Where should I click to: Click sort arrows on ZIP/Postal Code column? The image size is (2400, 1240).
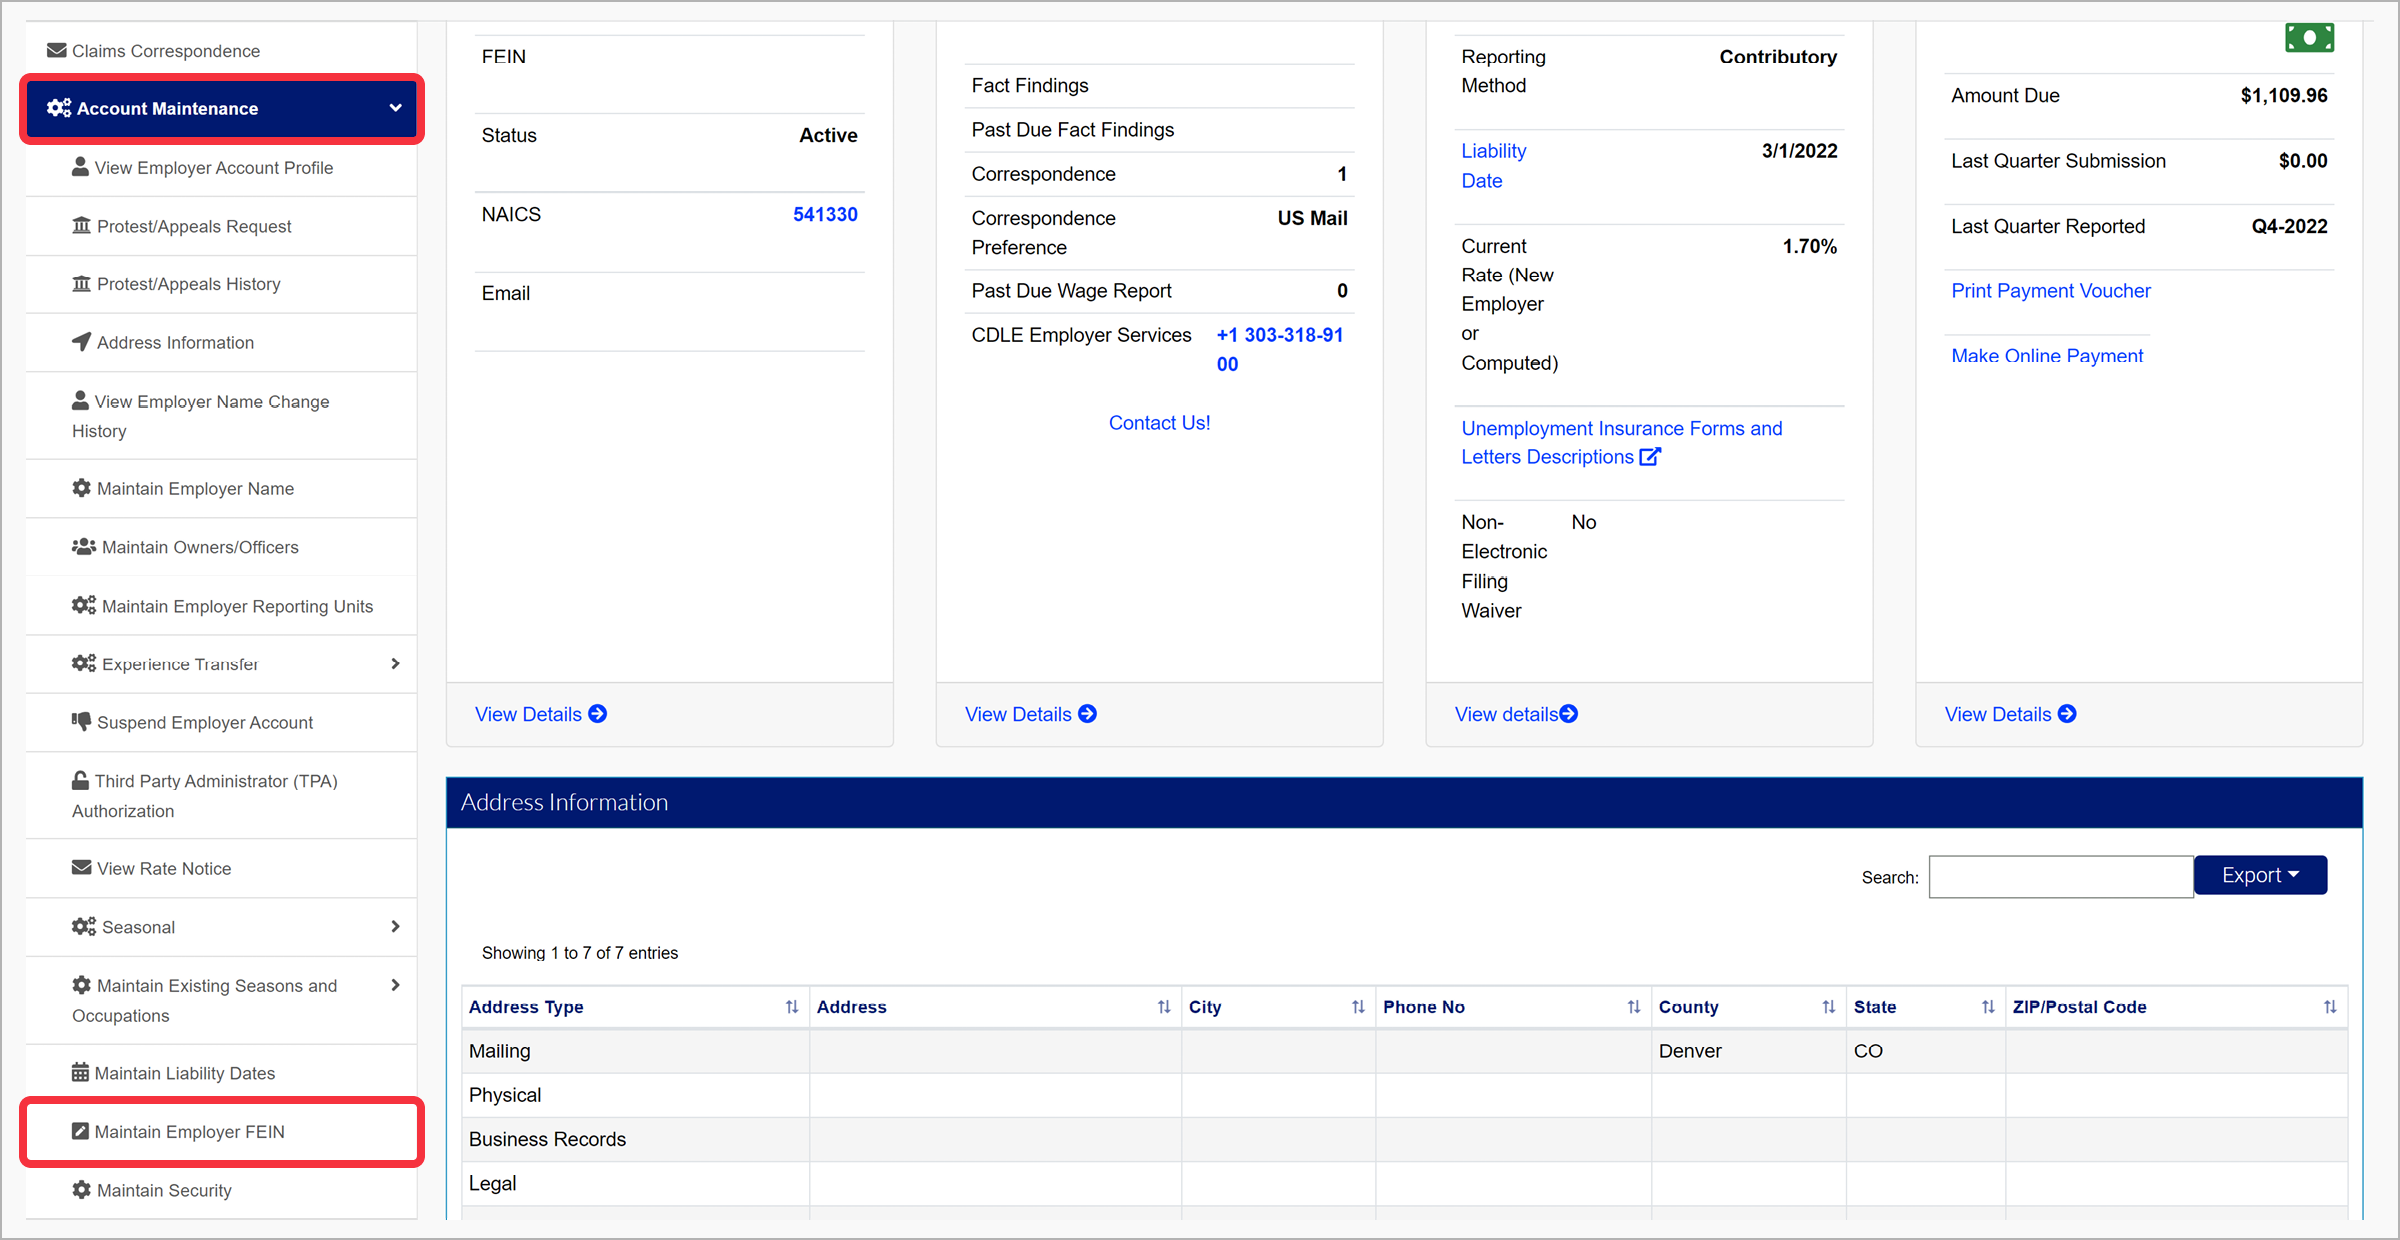tap(2329, 1007)
